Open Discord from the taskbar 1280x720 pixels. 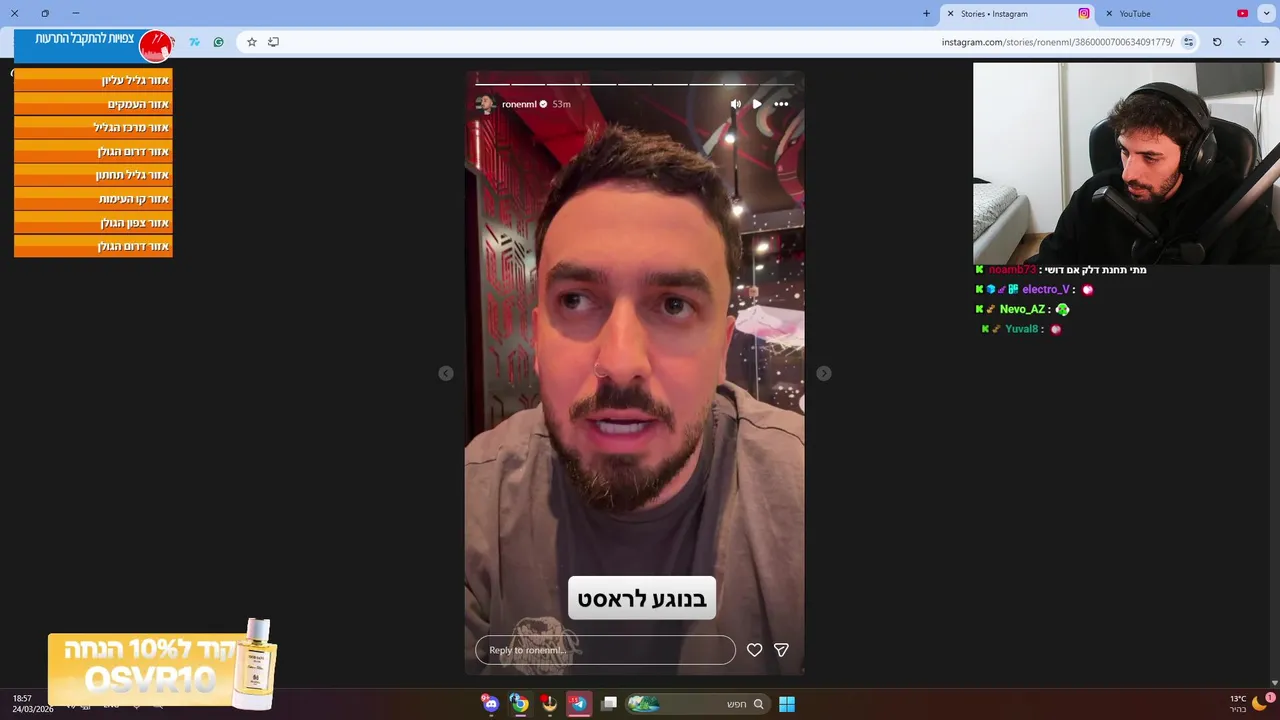[490, 704]
